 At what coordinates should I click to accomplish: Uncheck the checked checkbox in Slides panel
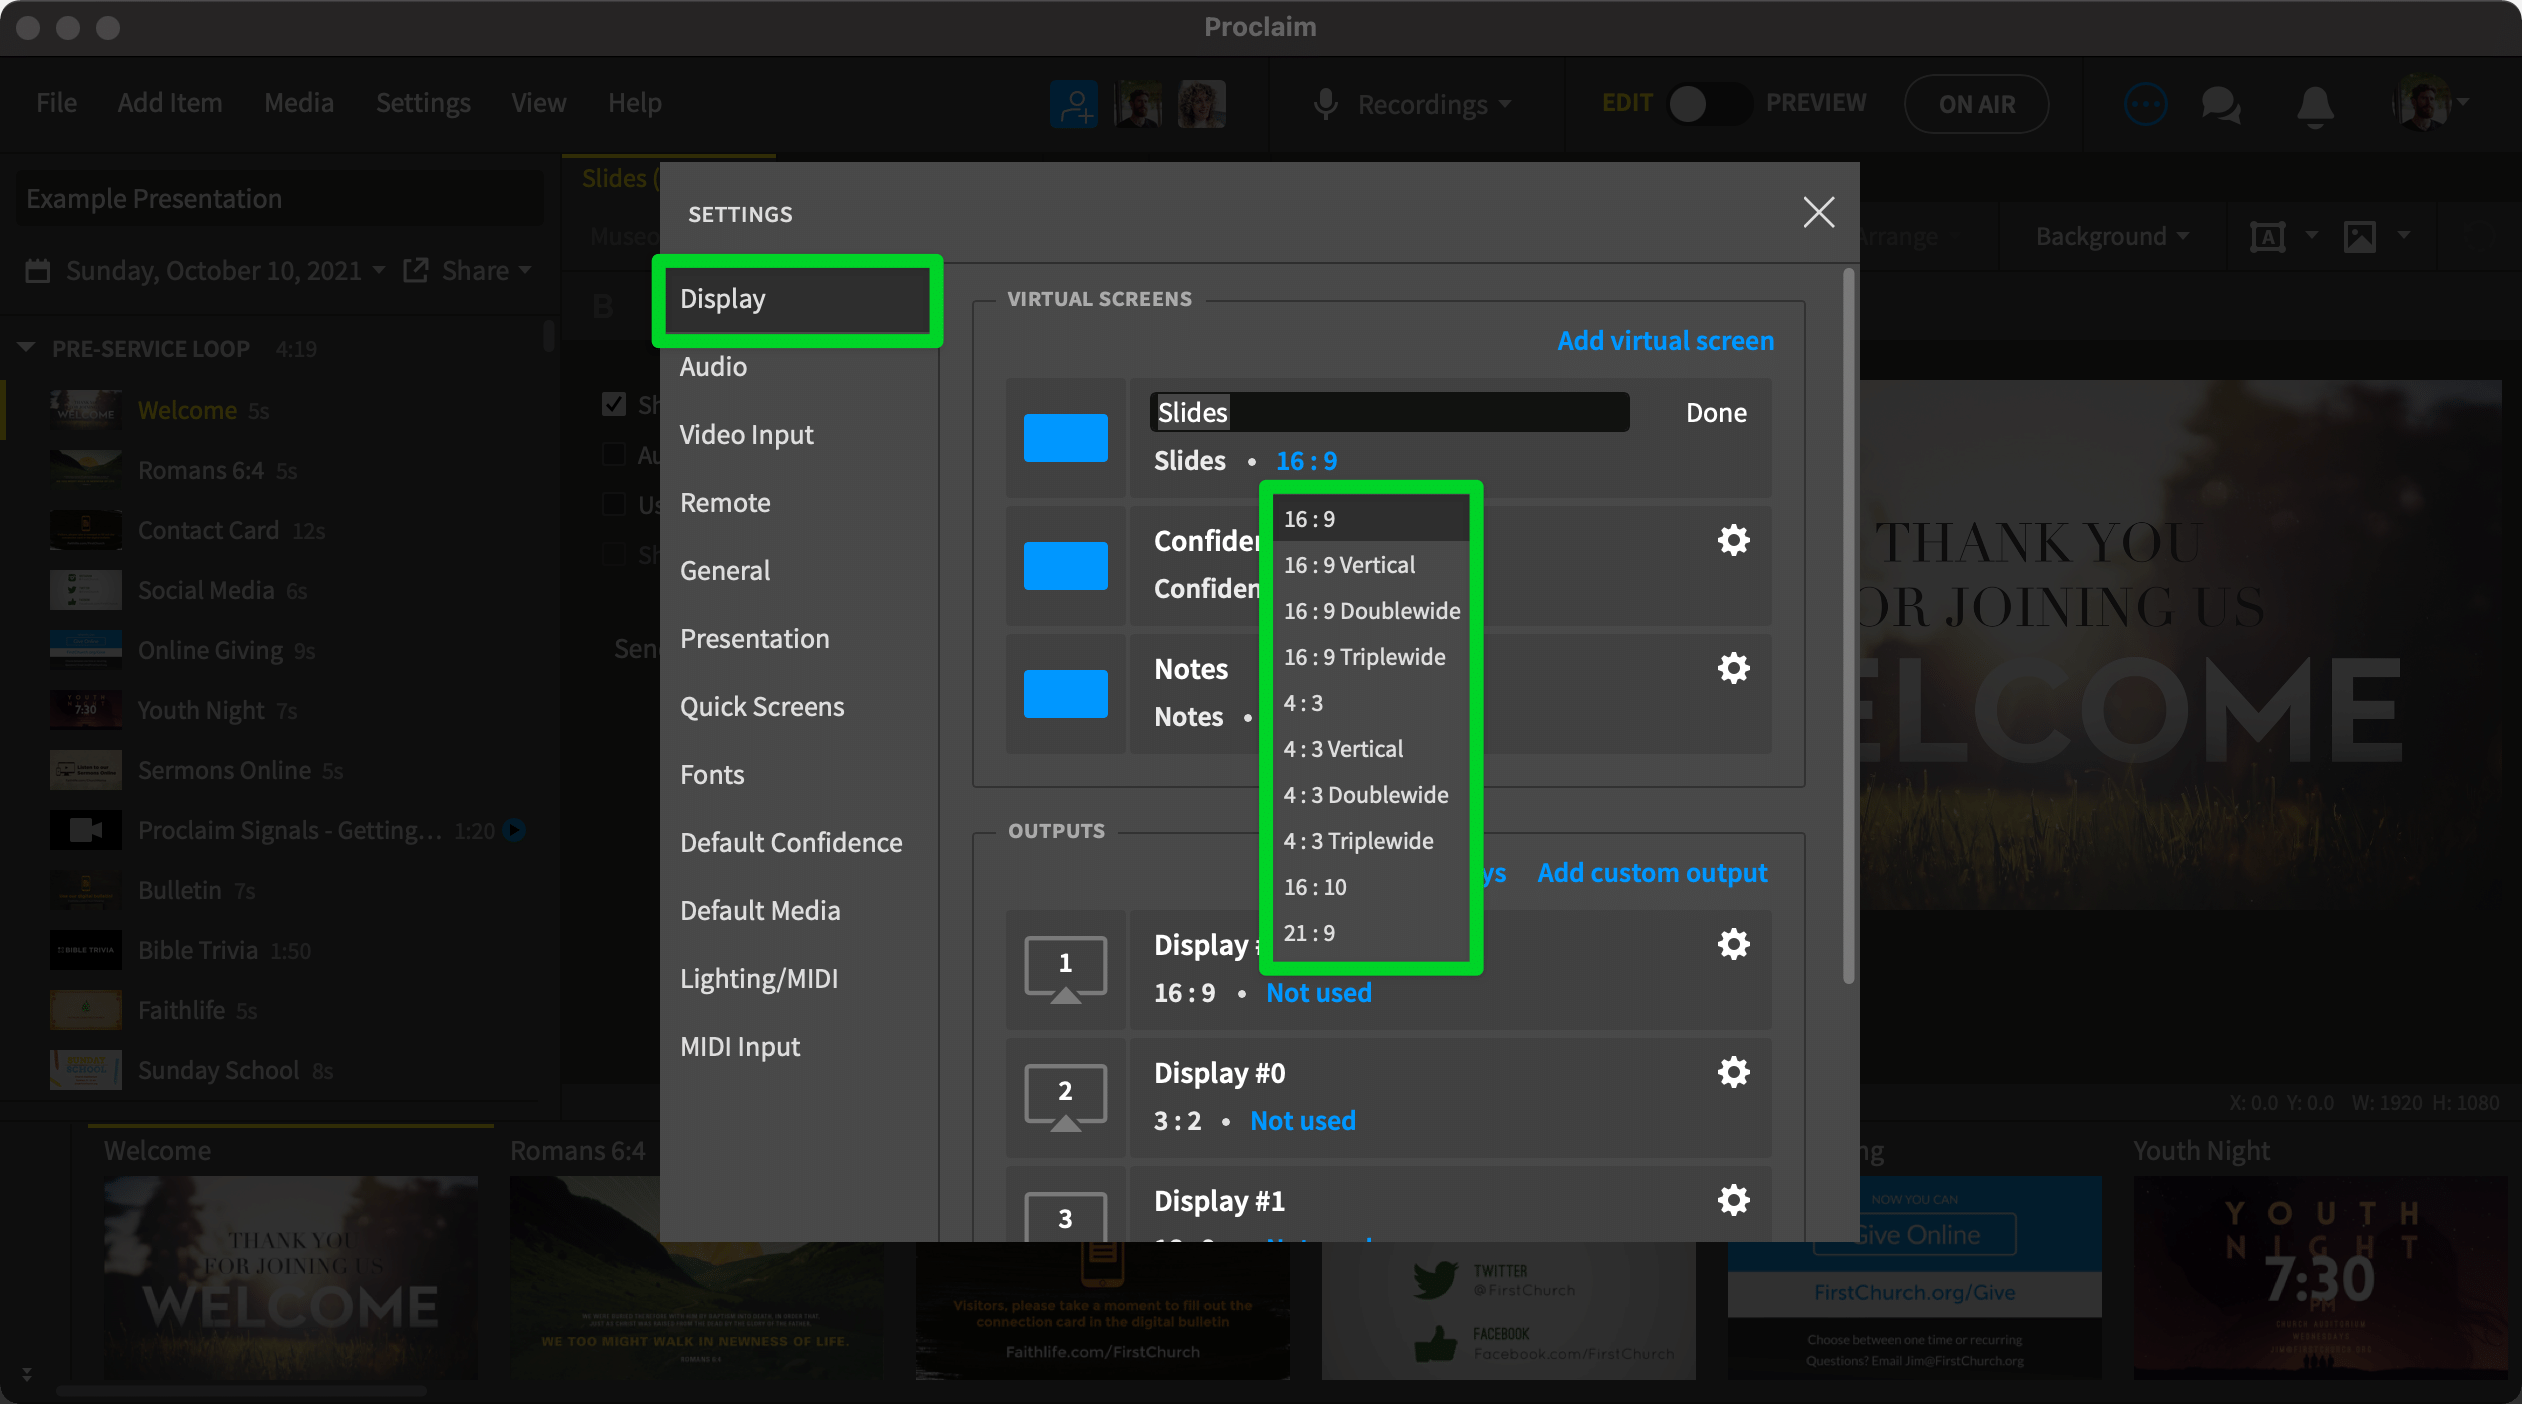(x=614, y=404)
